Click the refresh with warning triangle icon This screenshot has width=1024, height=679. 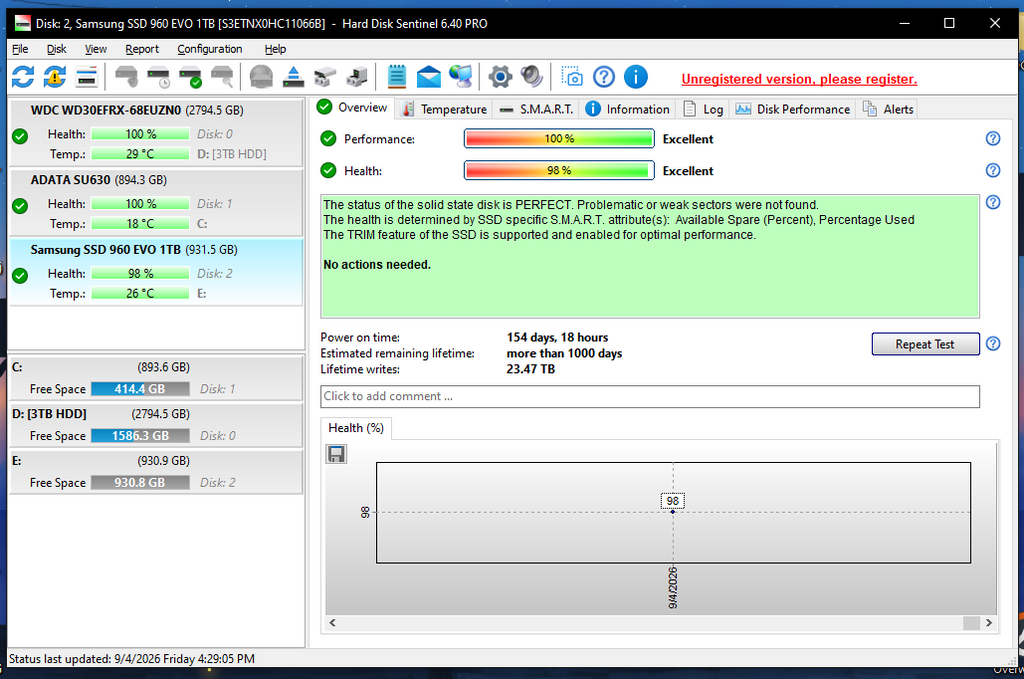[55, 77]
